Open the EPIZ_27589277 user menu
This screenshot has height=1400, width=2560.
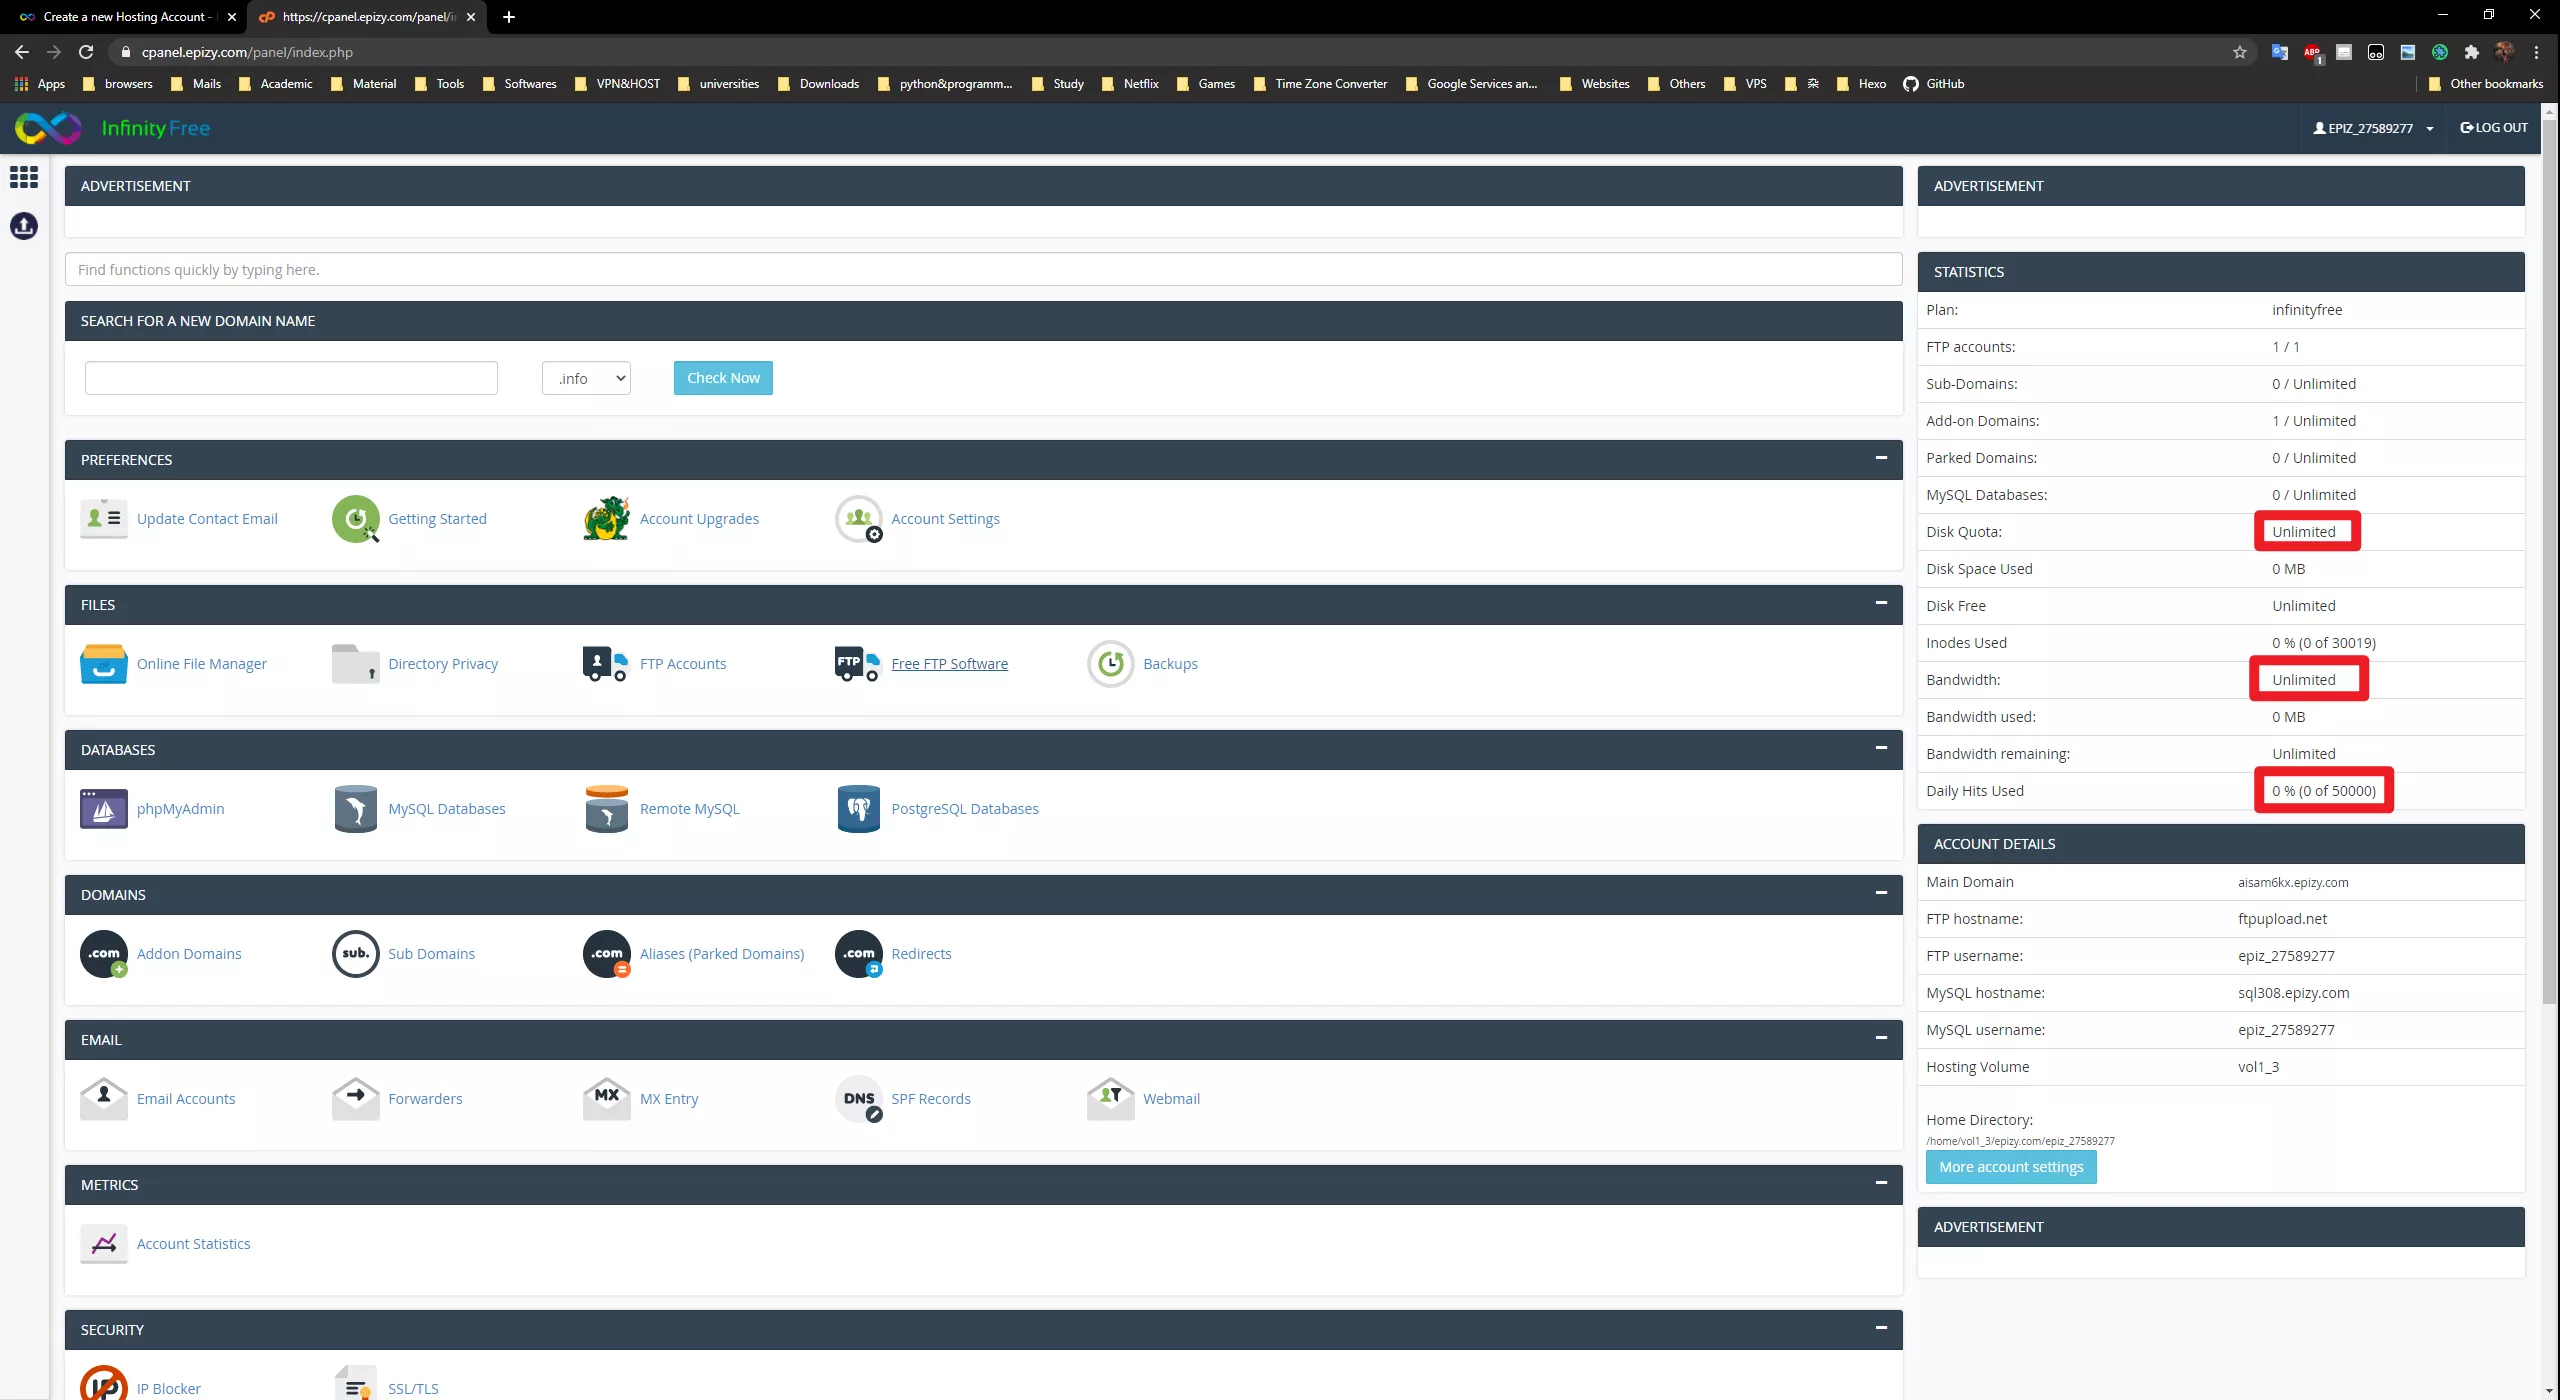tap(2372, 128)
